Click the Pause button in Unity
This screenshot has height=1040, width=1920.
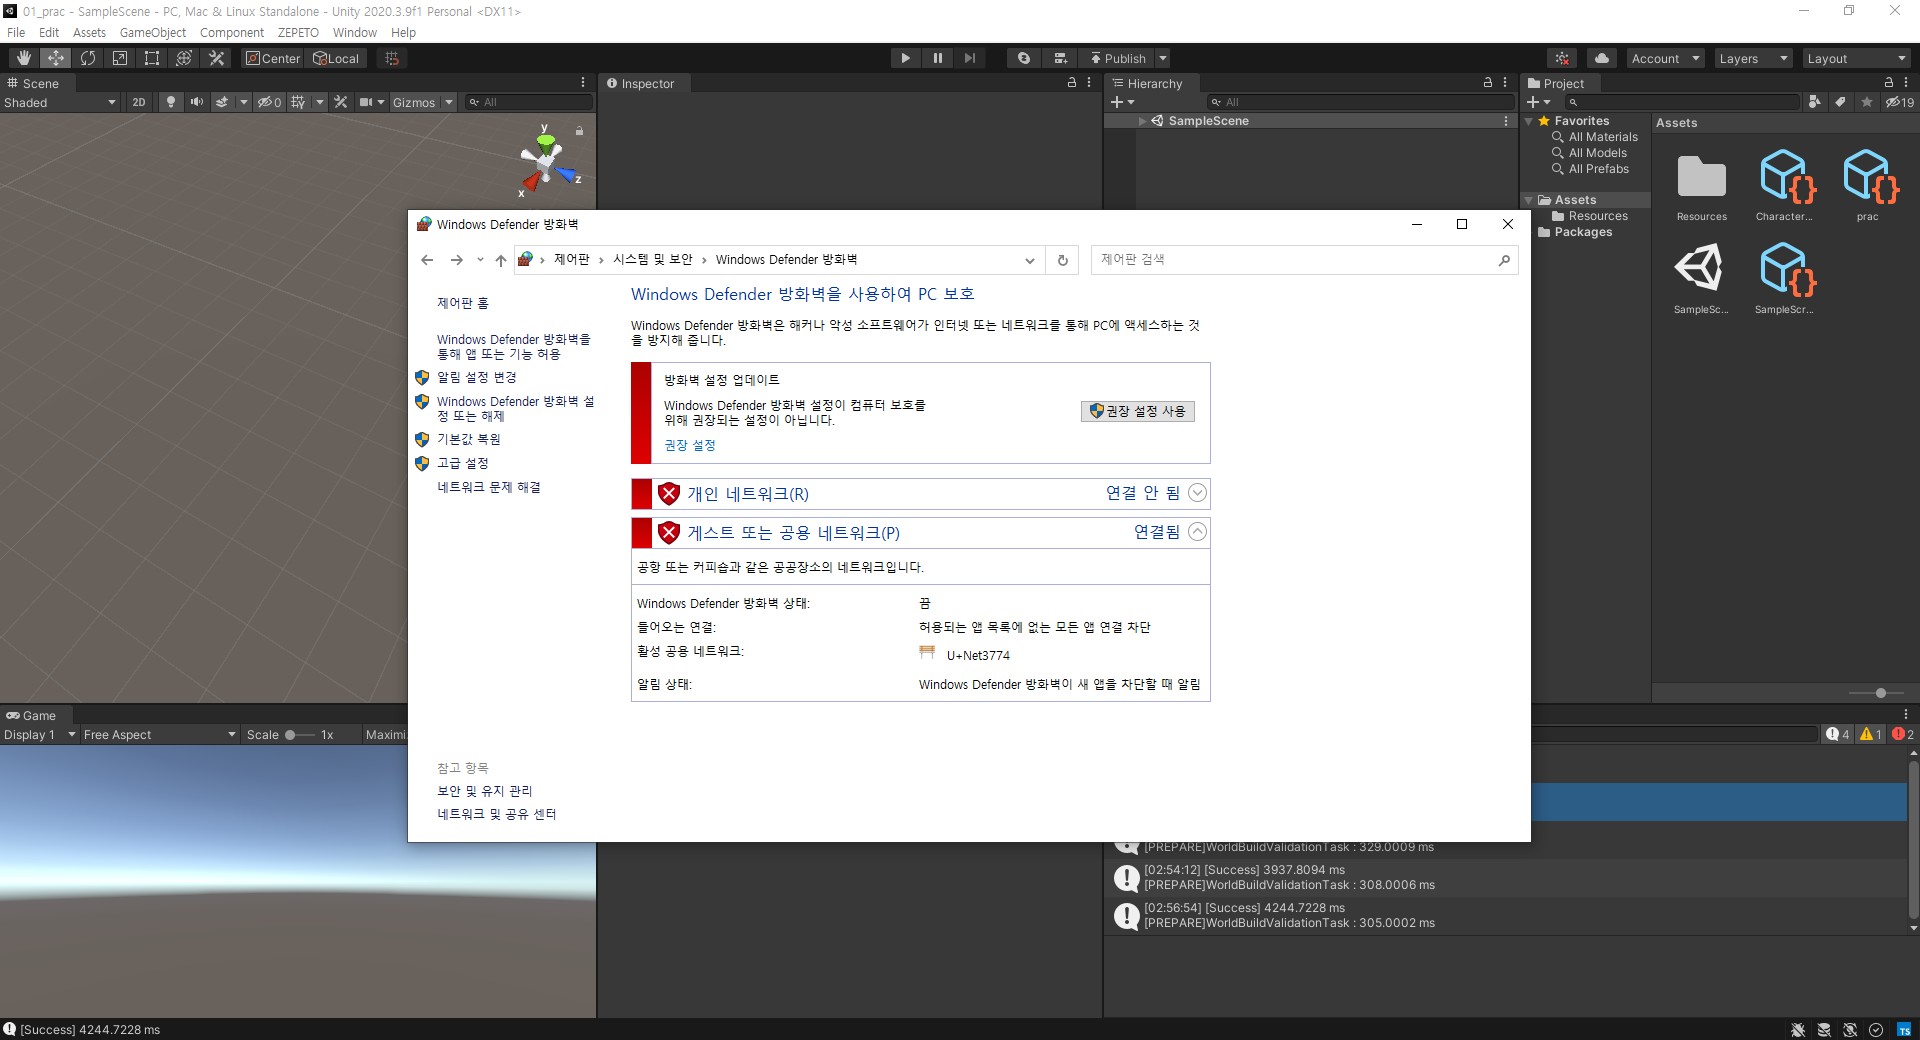[x=937, y=58]
